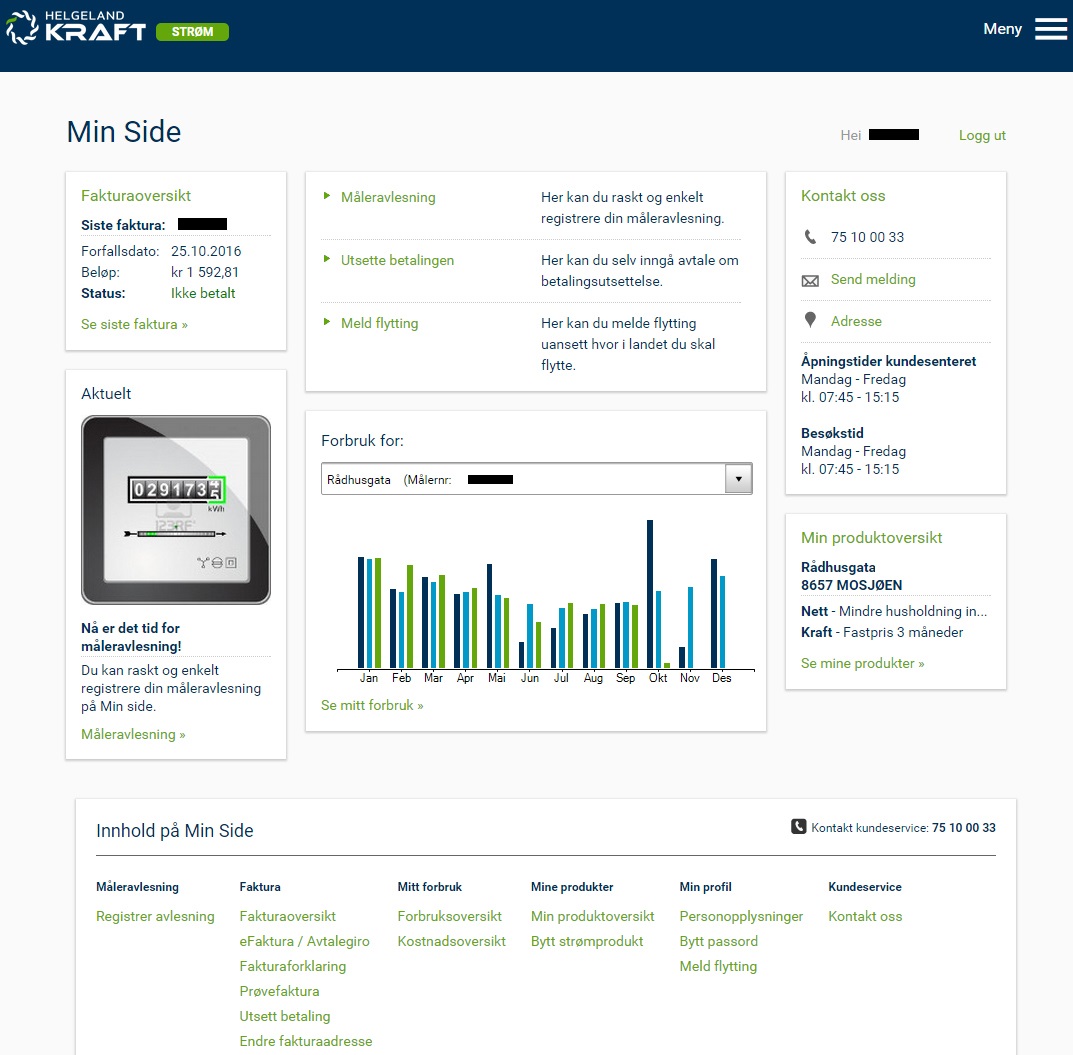Click the Helgeland Kraft logo
Image resolution: width=1073 pixels, height=1055 pixels.
(x=76, y=28)
